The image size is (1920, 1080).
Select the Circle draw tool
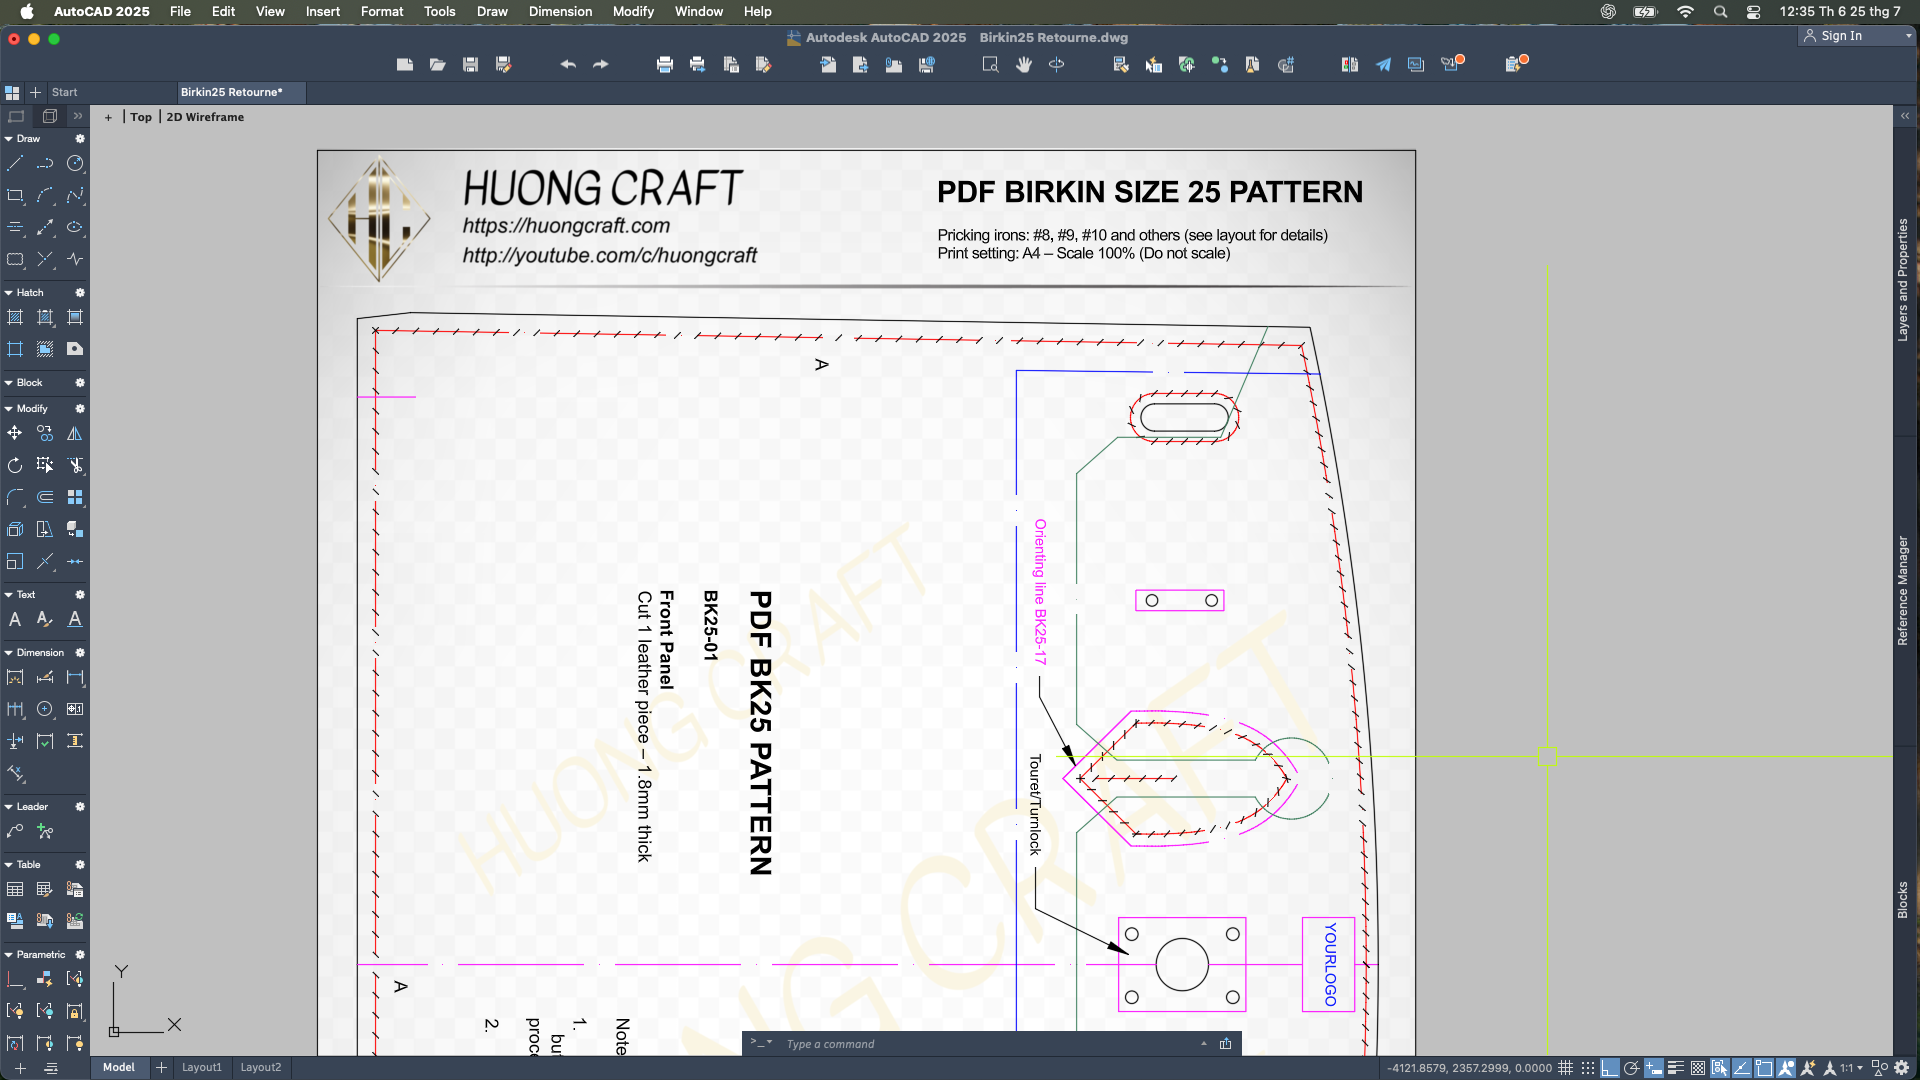click(75, 163)
